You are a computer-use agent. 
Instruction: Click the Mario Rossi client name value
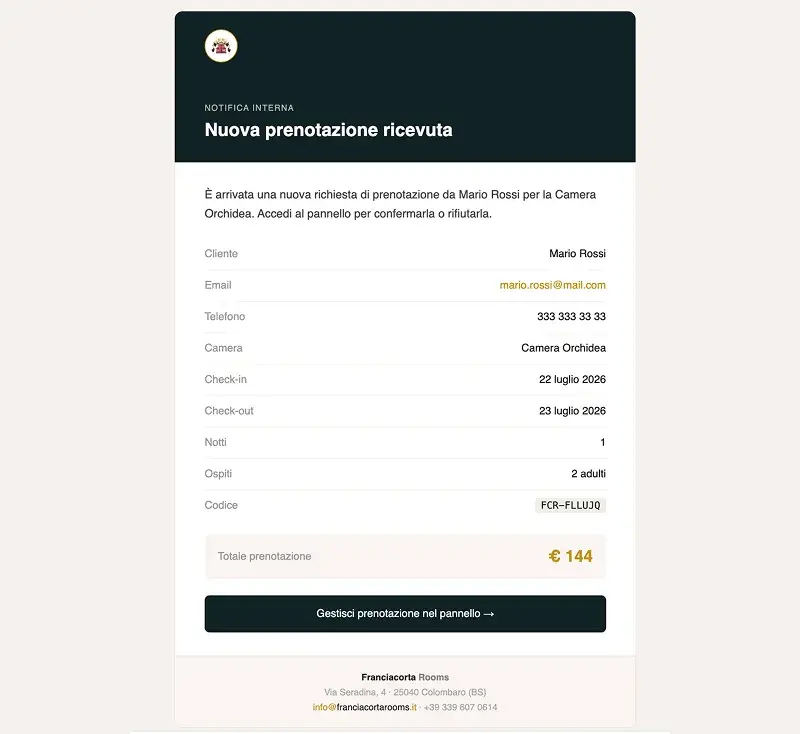pyautogui.click(x=577, y=254)
